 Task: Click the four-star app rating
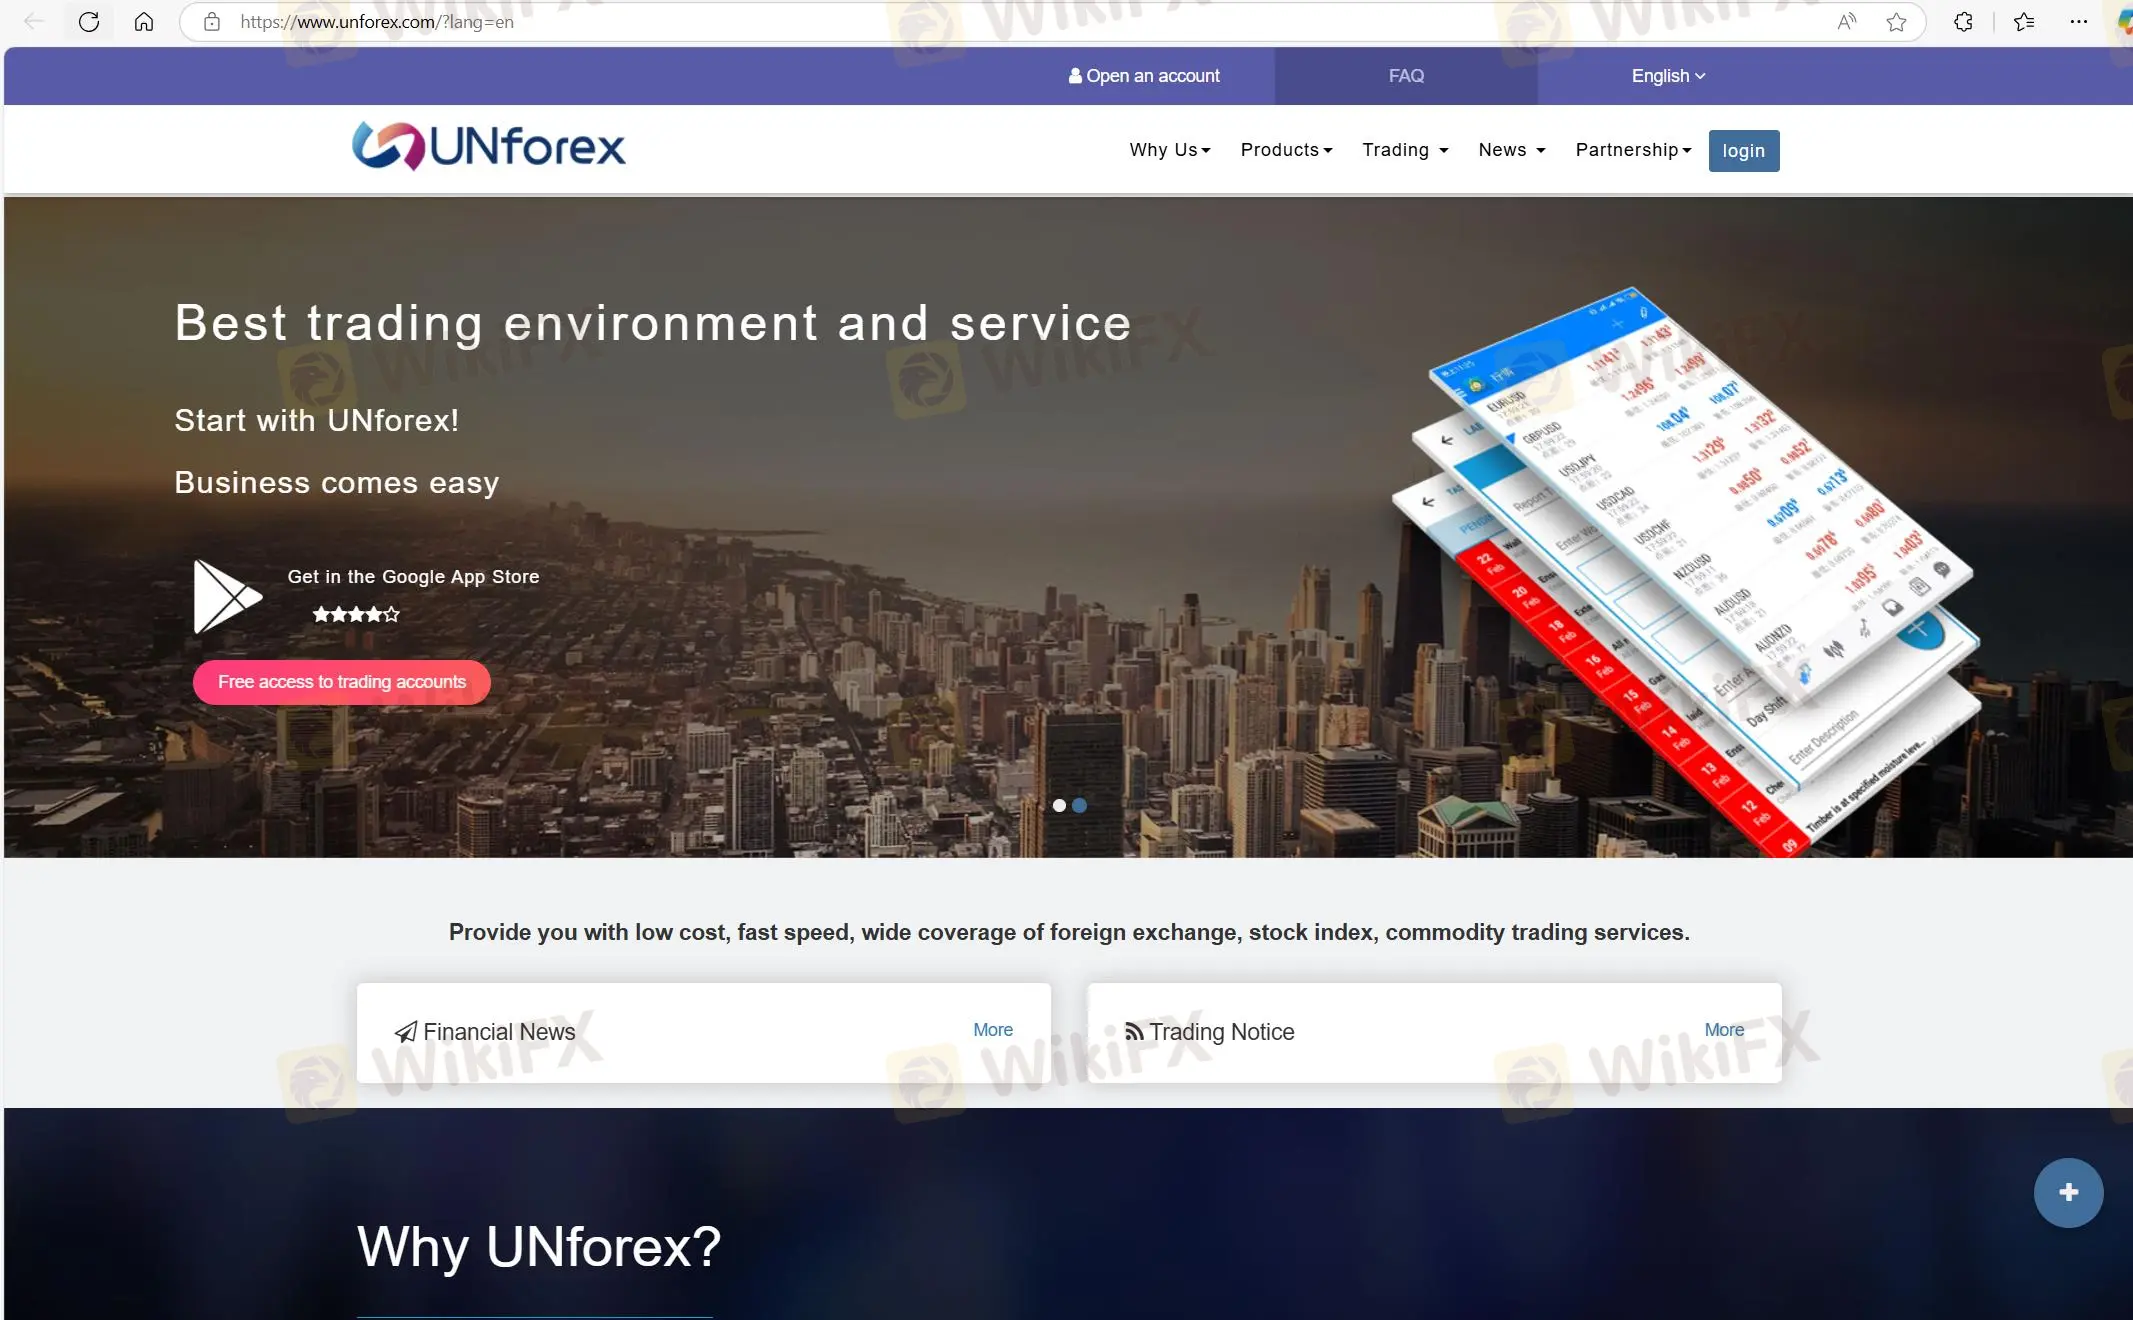[x=356, y=614]
